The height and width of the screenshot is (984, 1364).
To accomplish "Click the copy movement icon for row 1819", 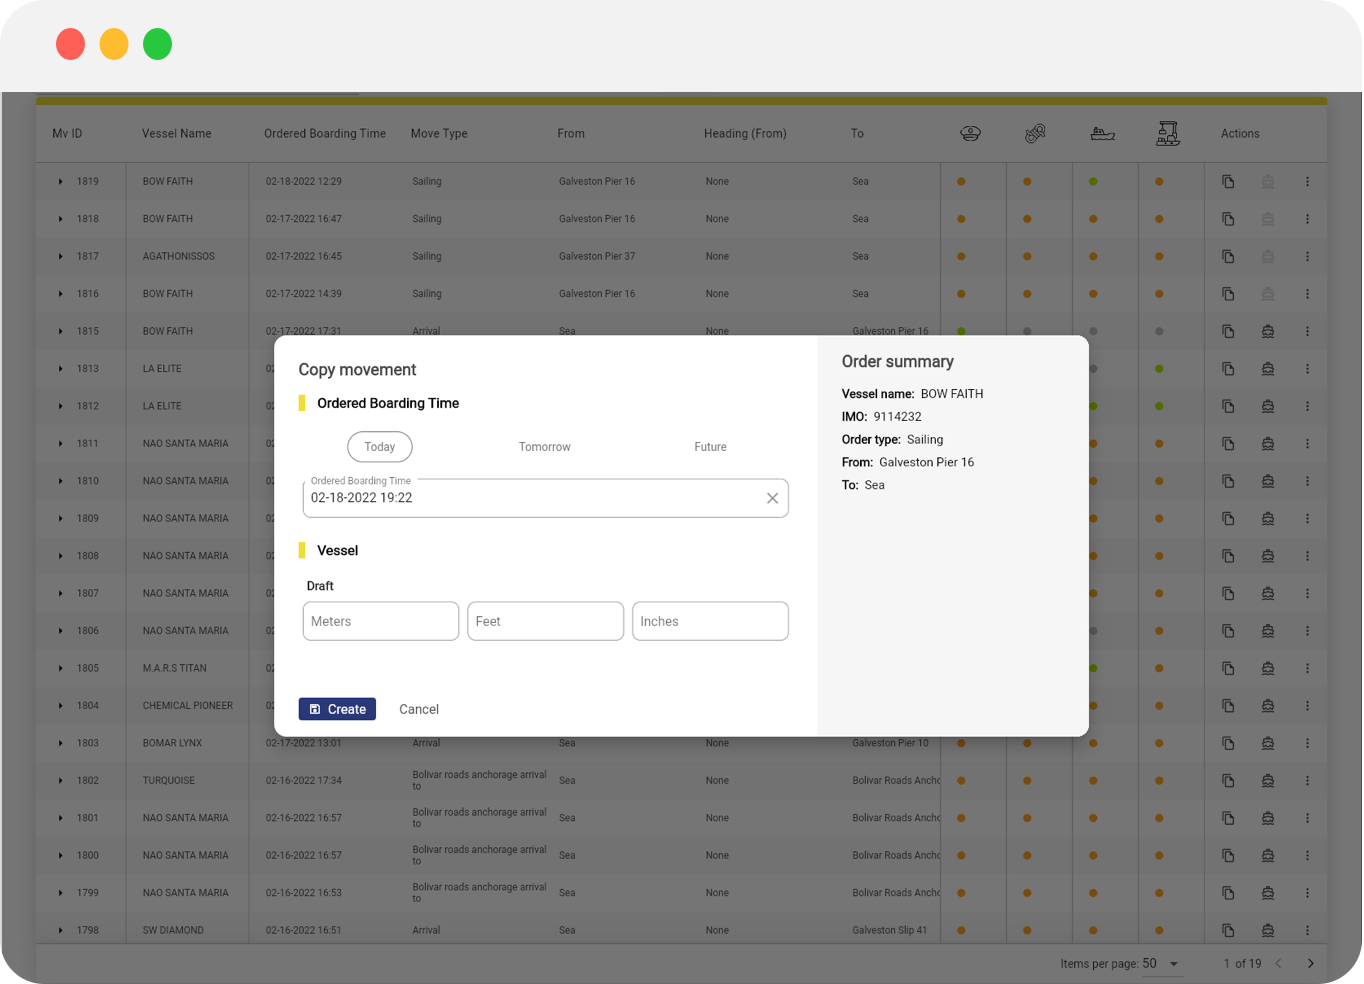I will click(x=1228, y=181).
